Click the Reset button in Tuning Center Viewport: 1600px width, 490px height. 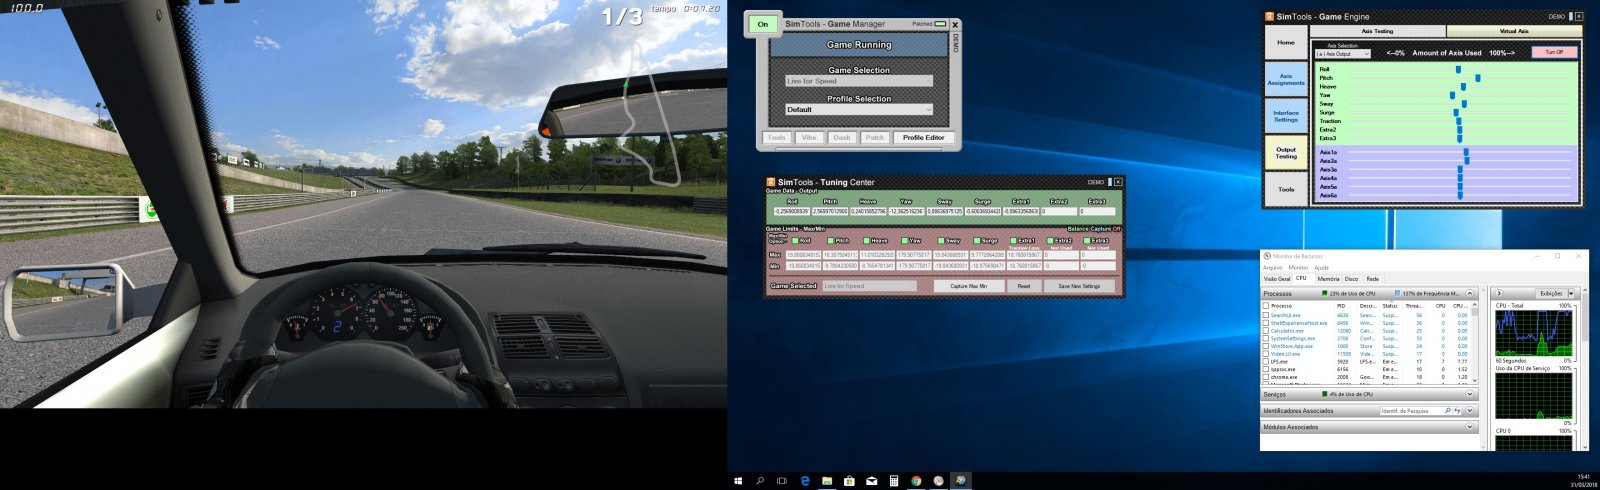1024,286
